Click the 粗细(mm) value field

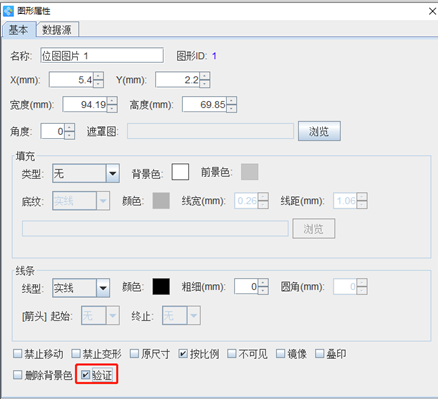(246, 287)
